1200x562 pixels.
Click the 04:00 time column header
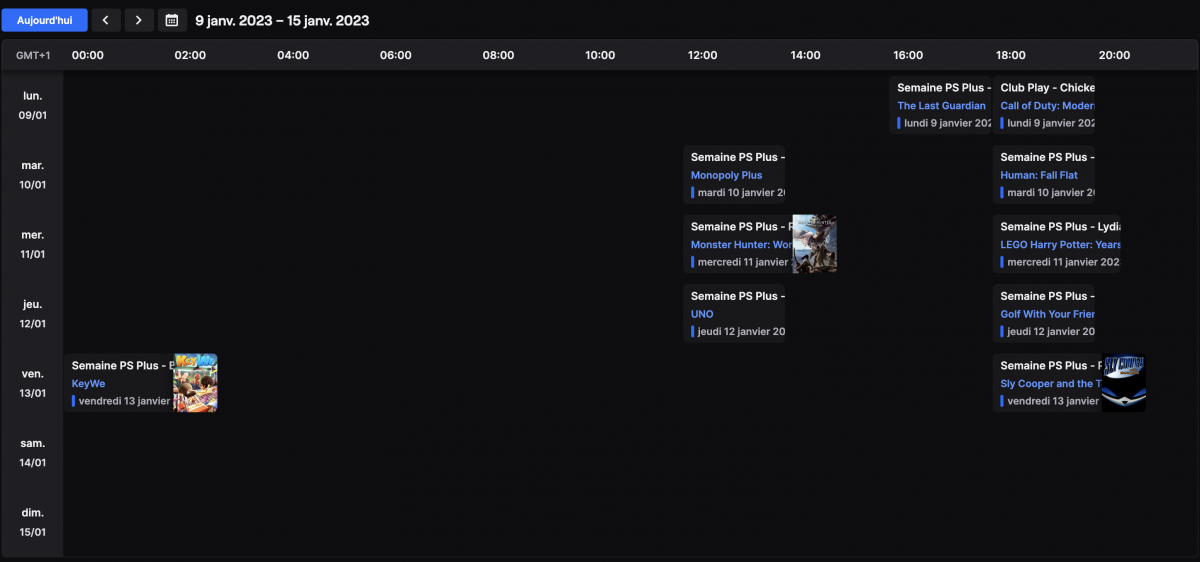click(293, 55)
